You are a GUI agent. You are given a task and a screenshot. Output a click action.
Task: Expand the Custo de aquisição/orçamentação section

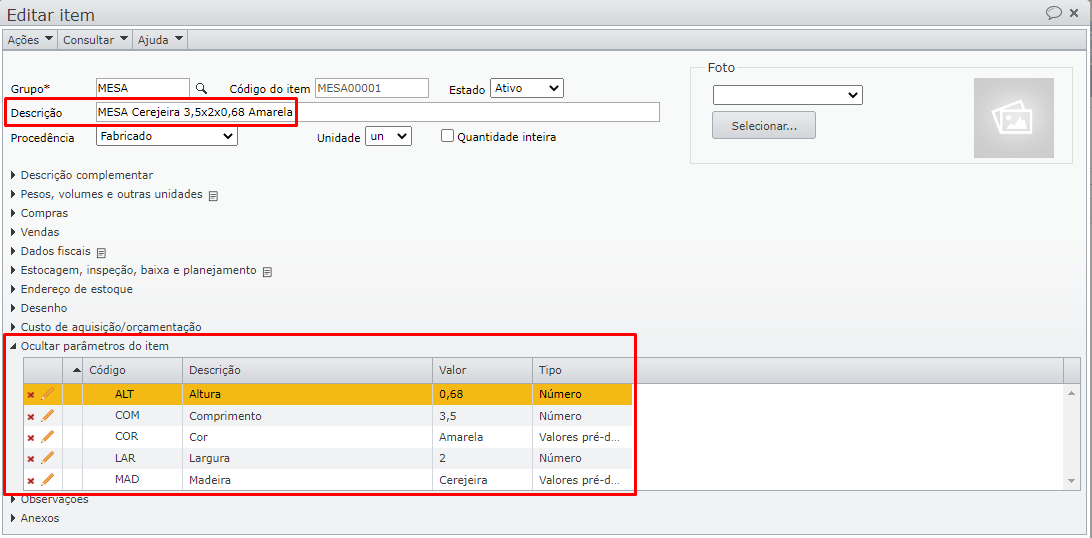pyautogui.click(x=106, y=326)
